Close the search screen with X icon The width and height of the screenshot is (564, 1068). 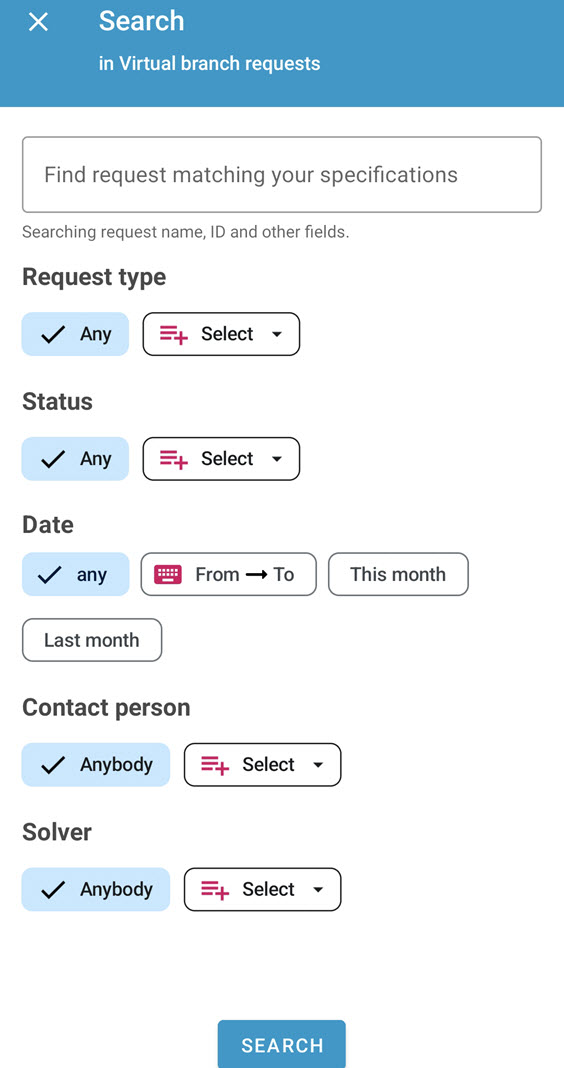coord(38,22)
